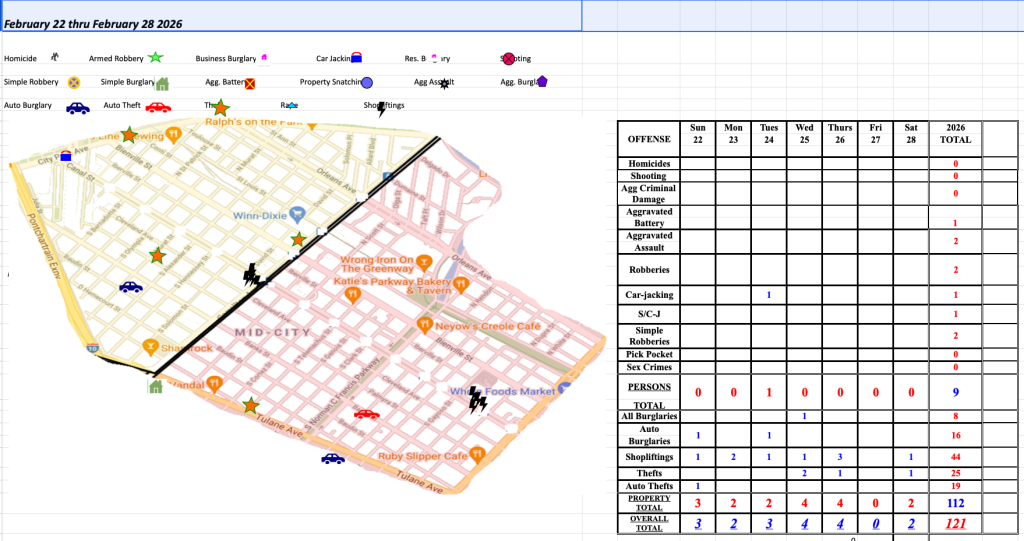
Task: Select the Simple Robbery yellow circle icon
Action: [73, 83]
